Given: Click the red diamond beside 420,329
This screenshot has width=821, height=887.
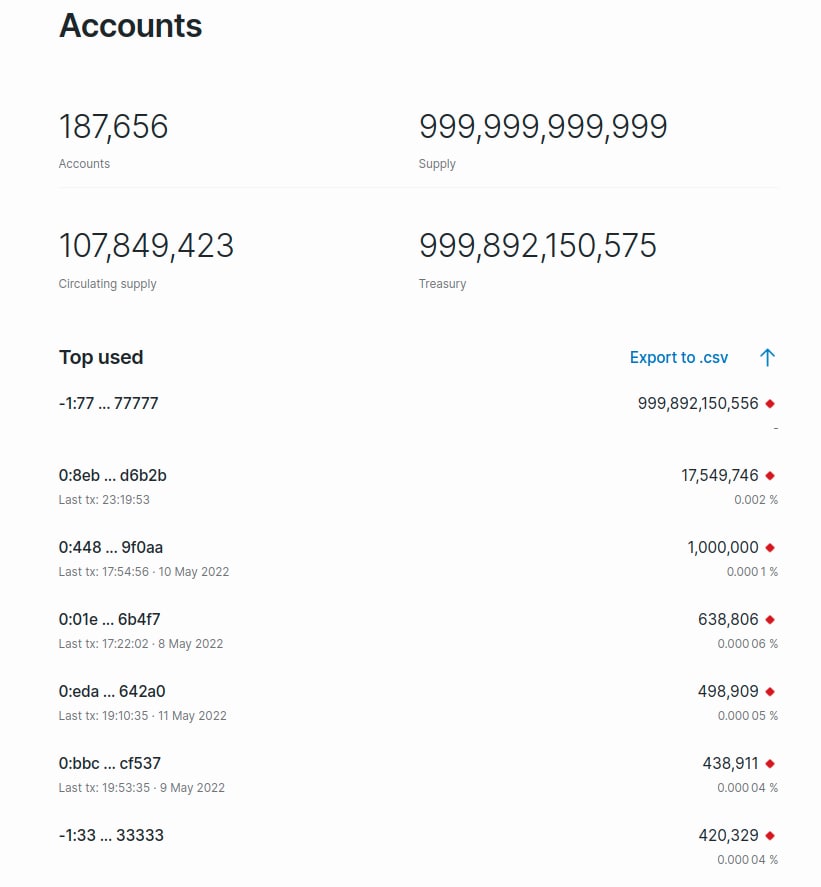Looking at the screenshot, I should [x=770, y=836].
